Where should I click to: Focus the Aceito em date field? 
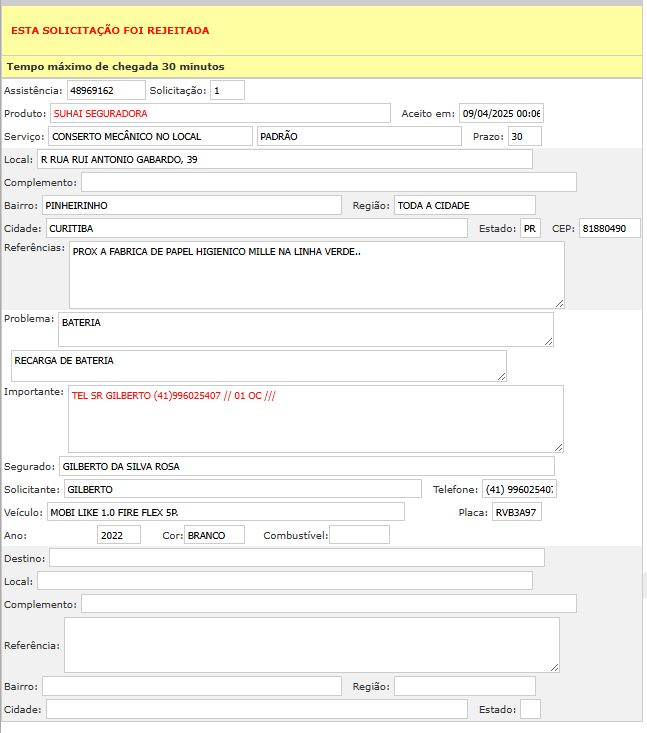[501, 113]
